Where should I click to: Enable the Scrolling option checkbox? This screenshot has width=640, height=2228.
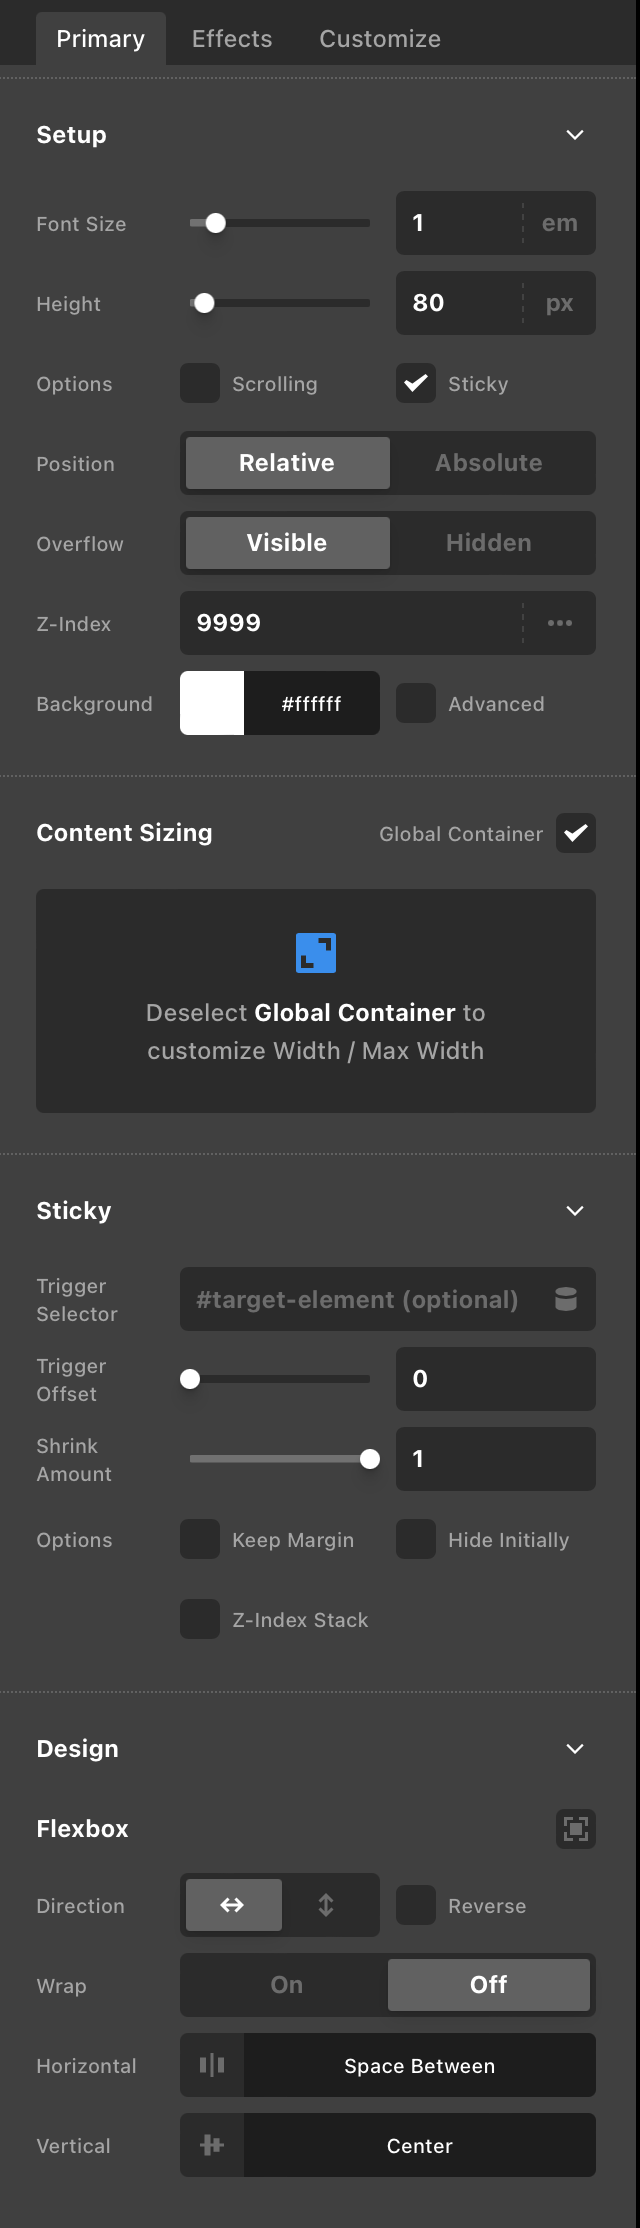(200, 383)
